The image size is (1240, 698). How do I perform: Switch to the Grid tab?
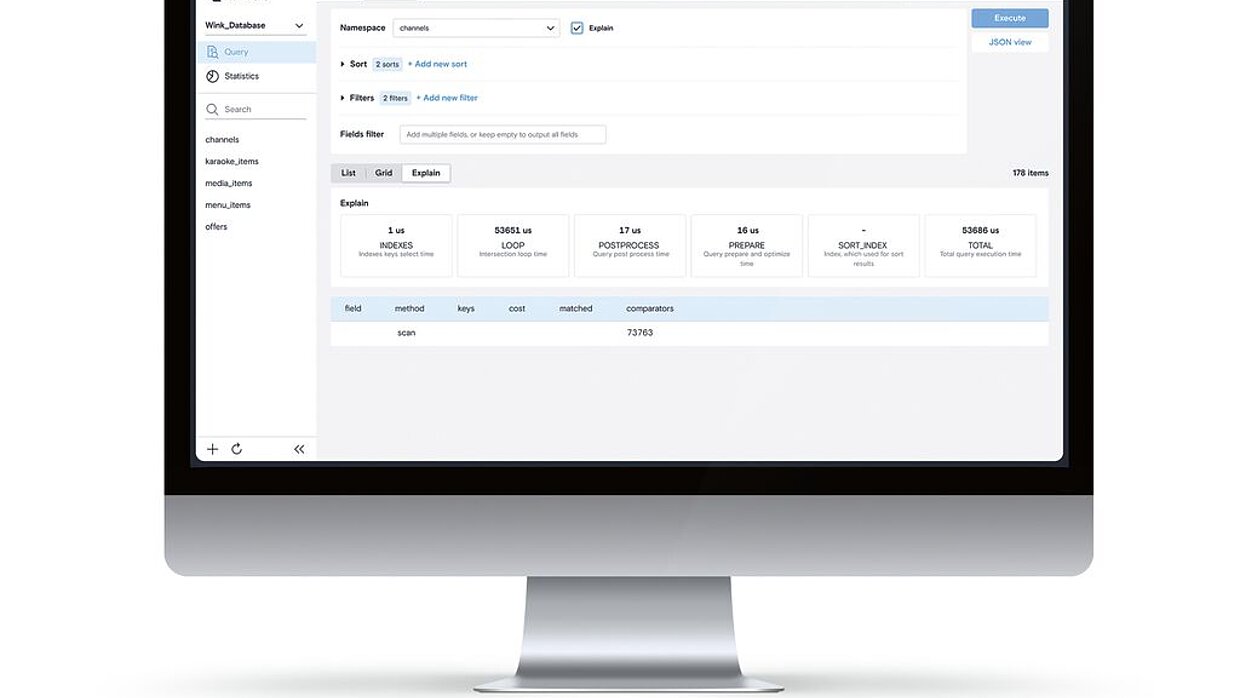384,173
